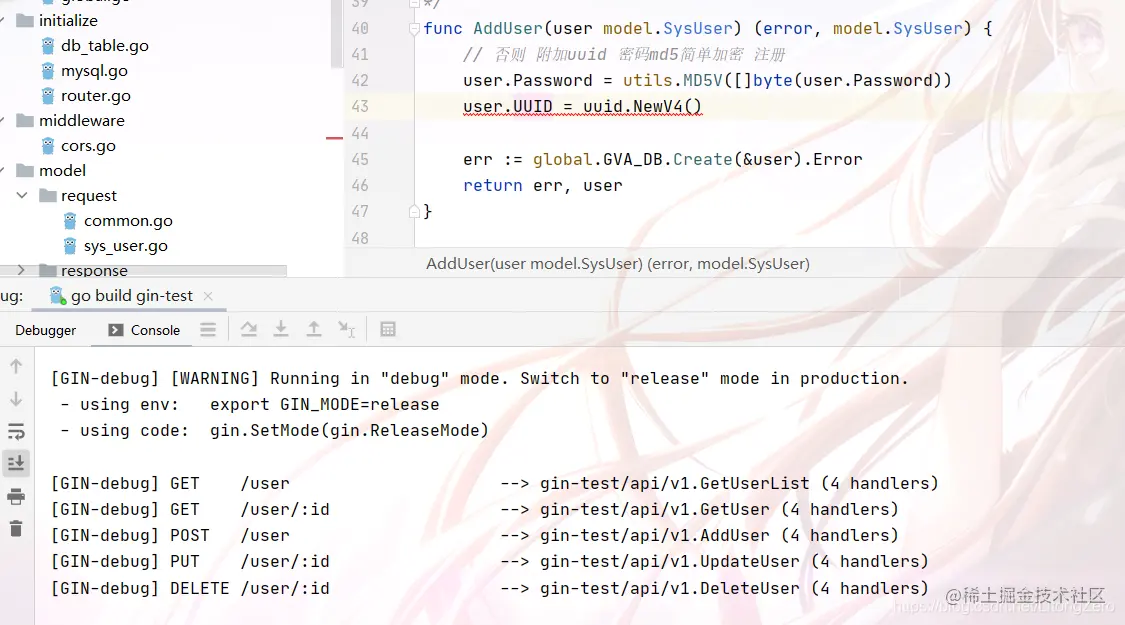Click the Run to Cursor debug icon
Screen dimensions: 1125x625
(x=347, y=329)
